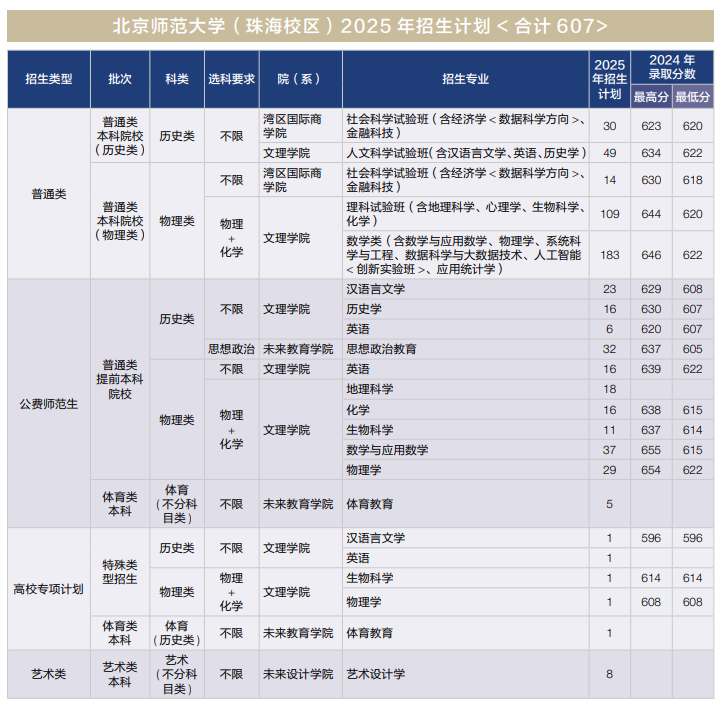Select the 高校专项计划 cell
This screenshot has height=705, width=724.
tap(49, 589)
